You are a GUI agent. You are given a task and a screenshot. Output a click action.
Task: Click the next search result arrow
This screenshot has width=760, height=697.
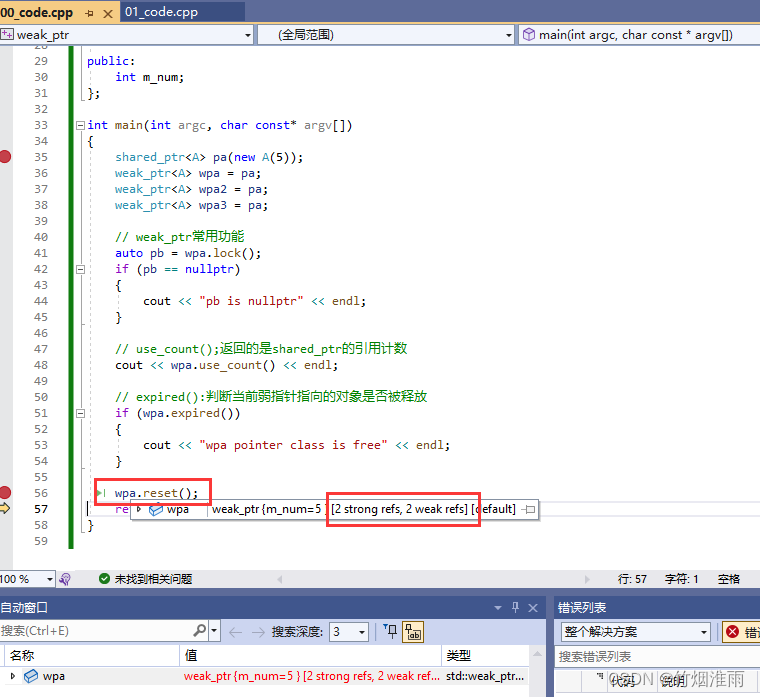coord(258,632)
